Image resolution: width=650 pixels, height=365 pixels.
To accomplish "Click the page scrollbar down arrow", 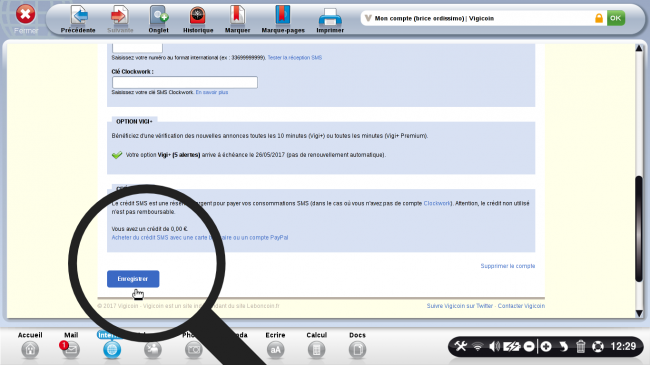I will pyautogui.click(x=639, y=313).
